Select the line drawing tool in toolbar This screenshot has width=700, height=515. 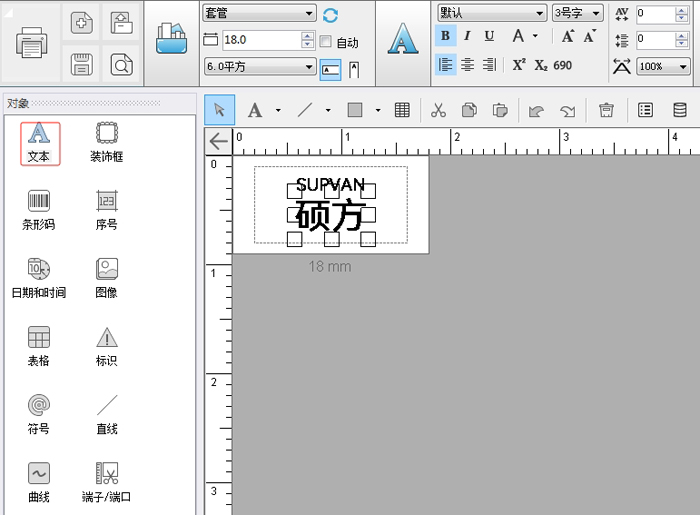(x=306, y=110)
